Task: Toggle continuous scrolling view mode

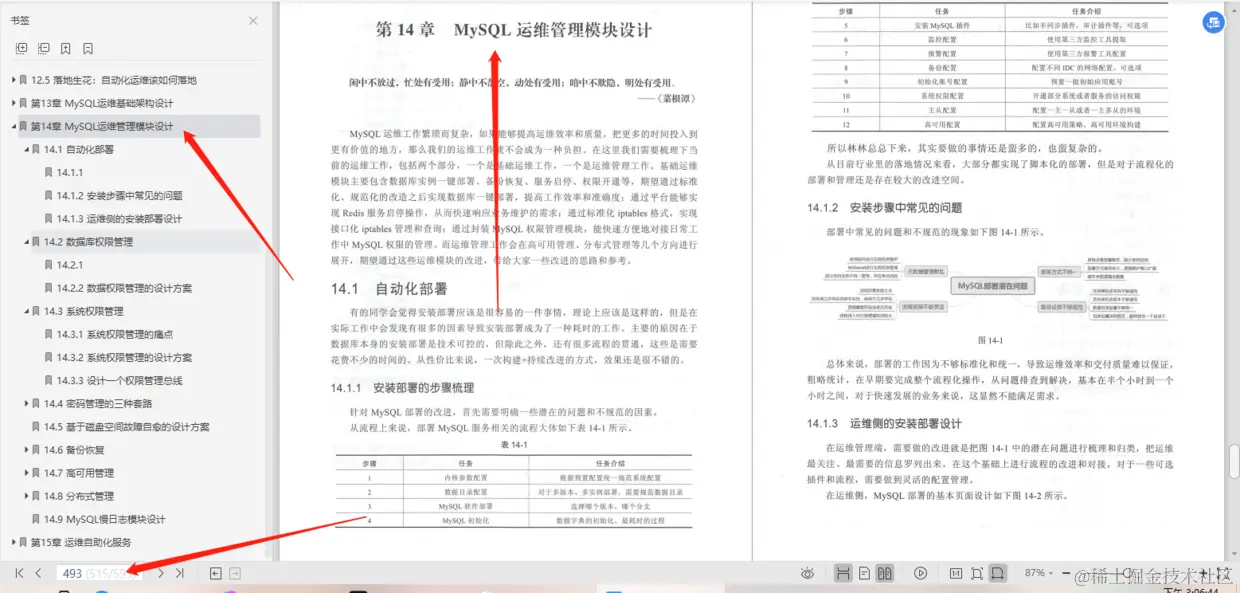Action: tap(843, 573)
